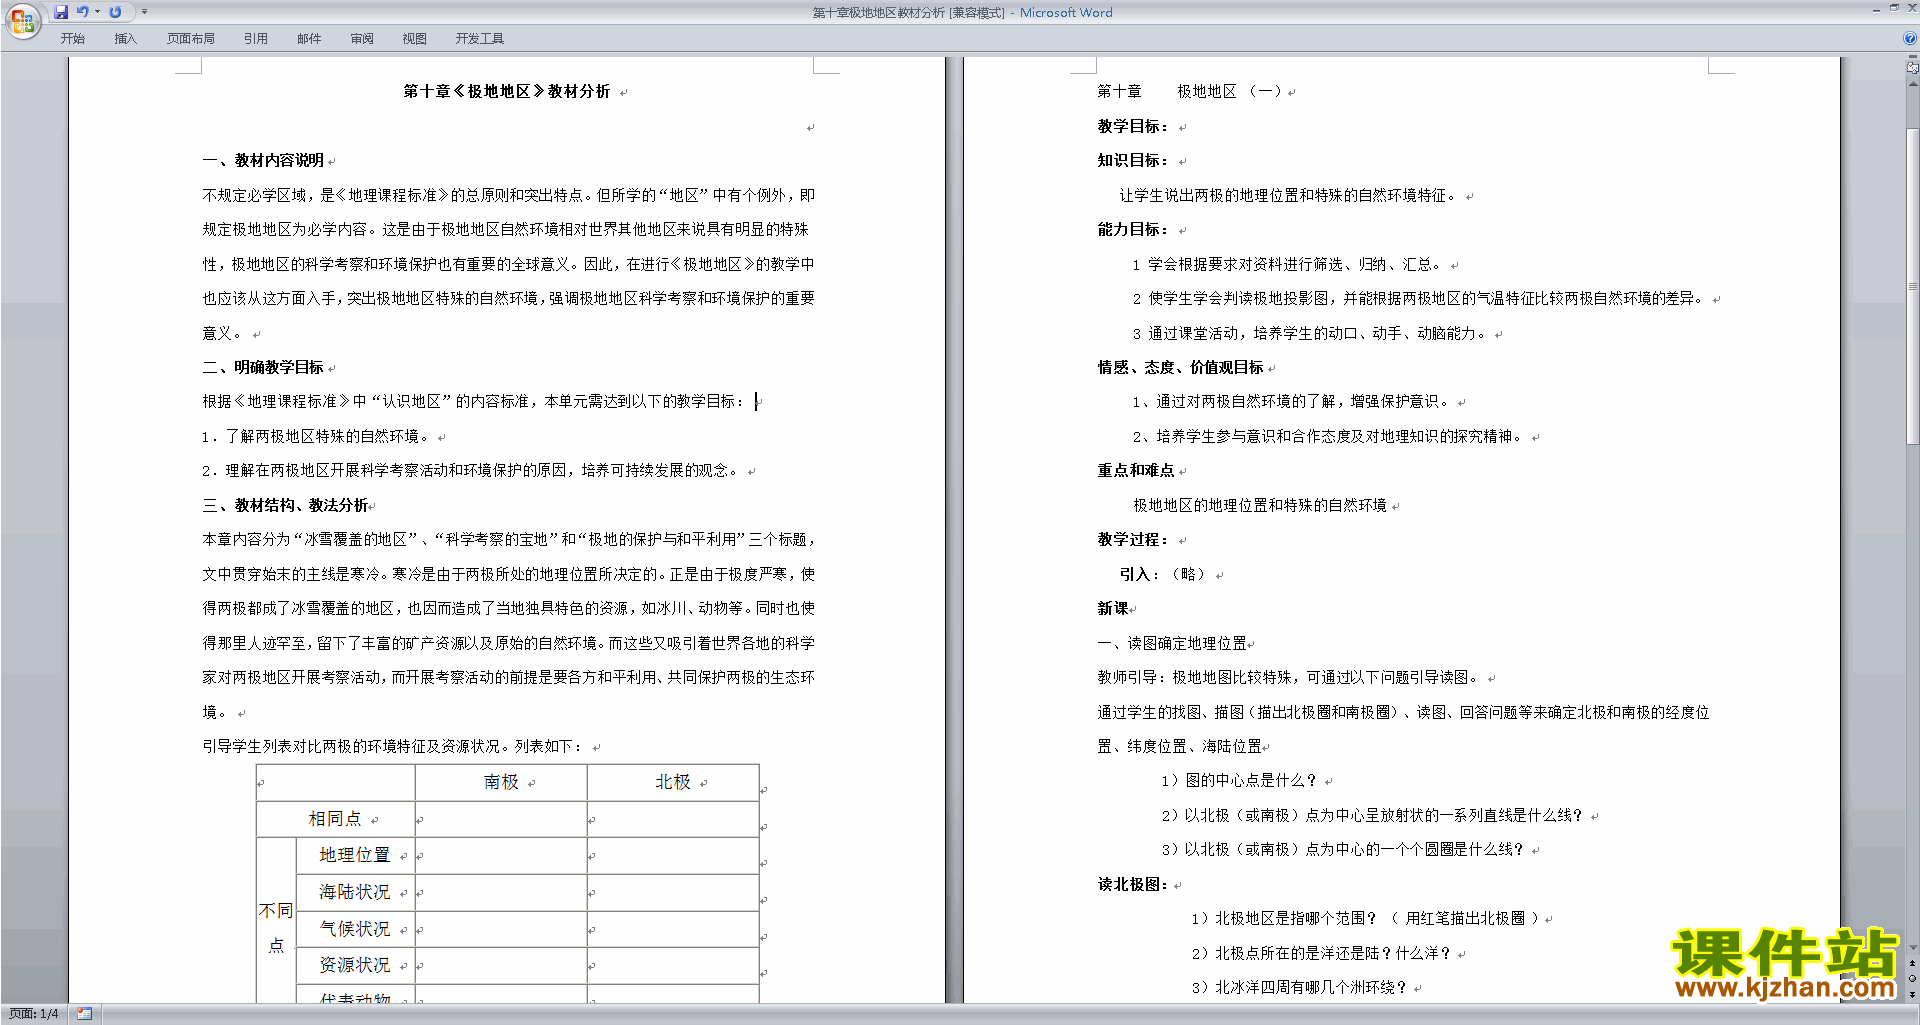Click the right page title 第十章 极地地区（一）
Image resolution: width=1920 pixels, height=1025 pixels.
click(x=1190, y=91)
